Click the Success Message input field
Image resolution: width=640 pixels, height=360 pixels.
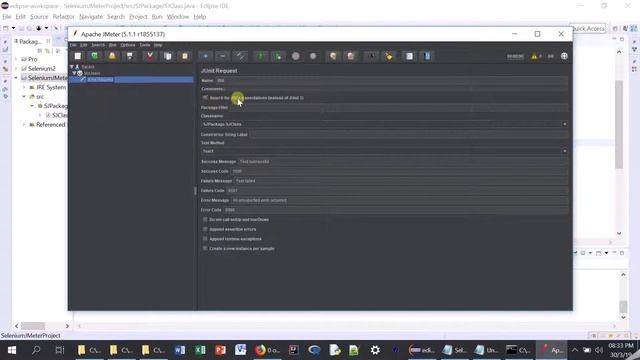click(403, 162)
